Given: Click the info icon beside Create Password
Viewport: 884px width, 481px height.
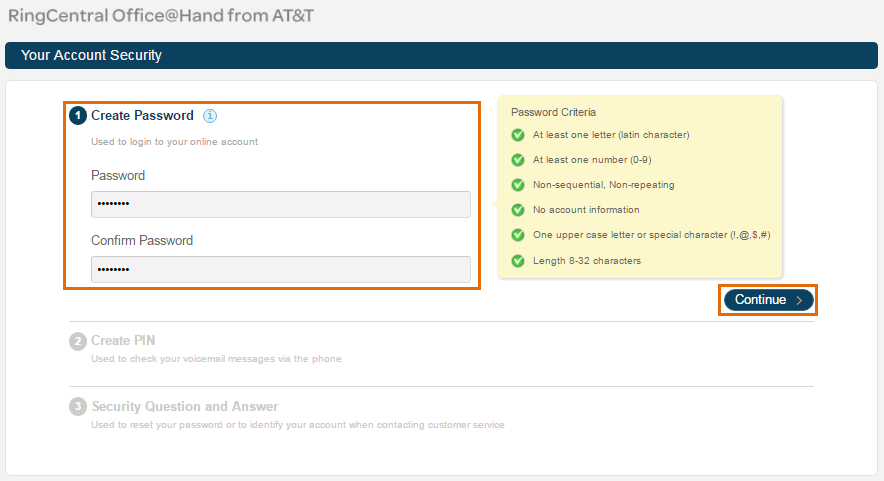Looking at the screenshot, I should pyautogui.click(x=210, y=116).
